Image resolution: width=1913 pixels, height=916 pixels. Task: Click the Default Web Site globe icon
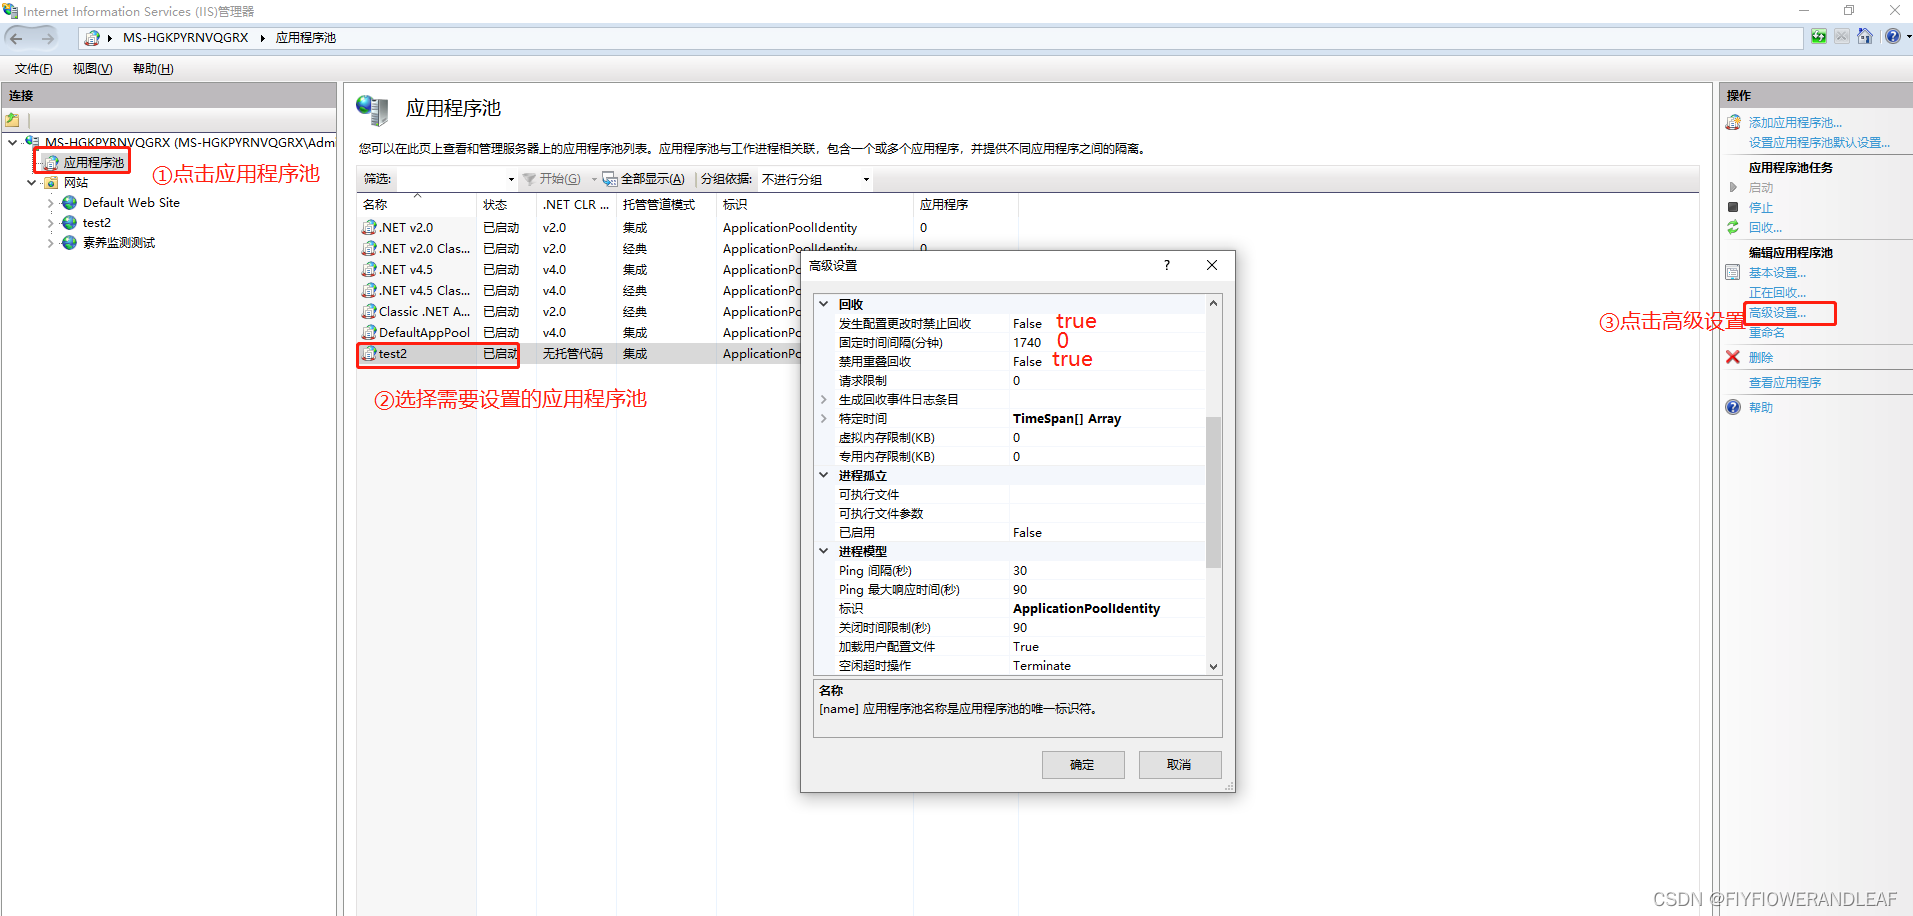pos(69,203)
